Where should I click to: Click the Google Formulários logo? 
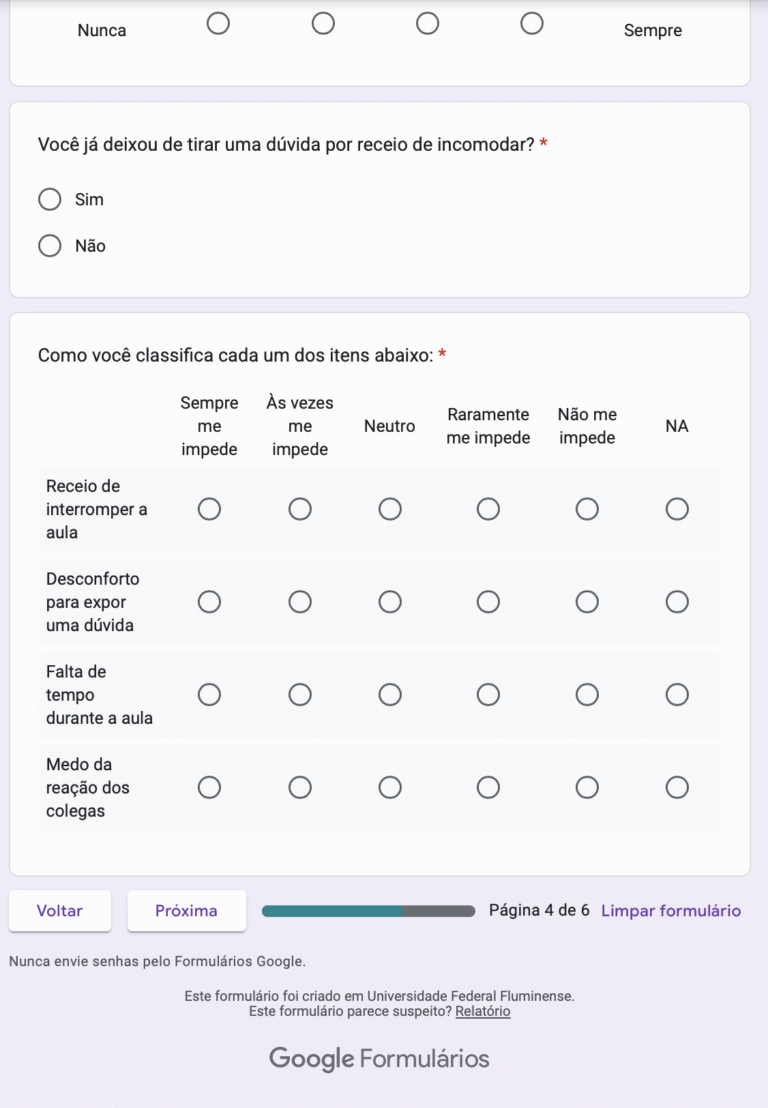tap(379, 1059)
